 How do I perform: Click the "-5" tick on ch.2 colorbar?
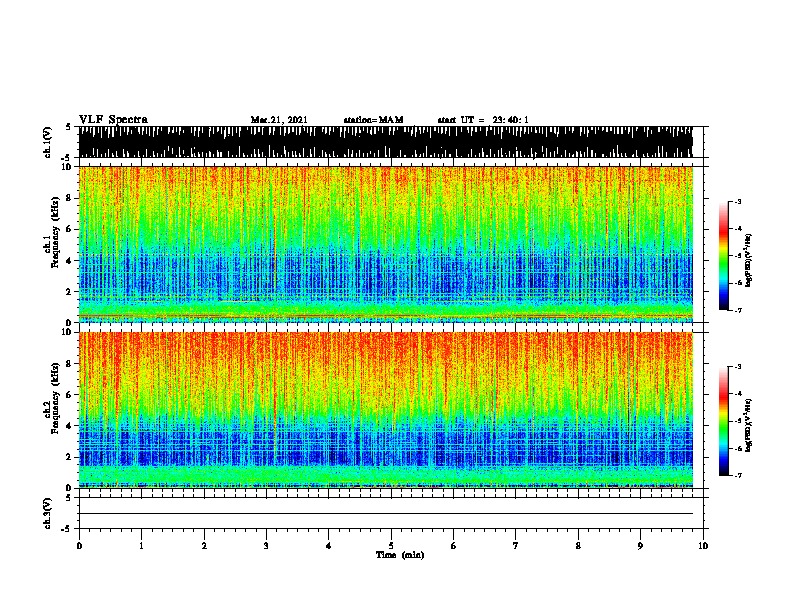738,421
